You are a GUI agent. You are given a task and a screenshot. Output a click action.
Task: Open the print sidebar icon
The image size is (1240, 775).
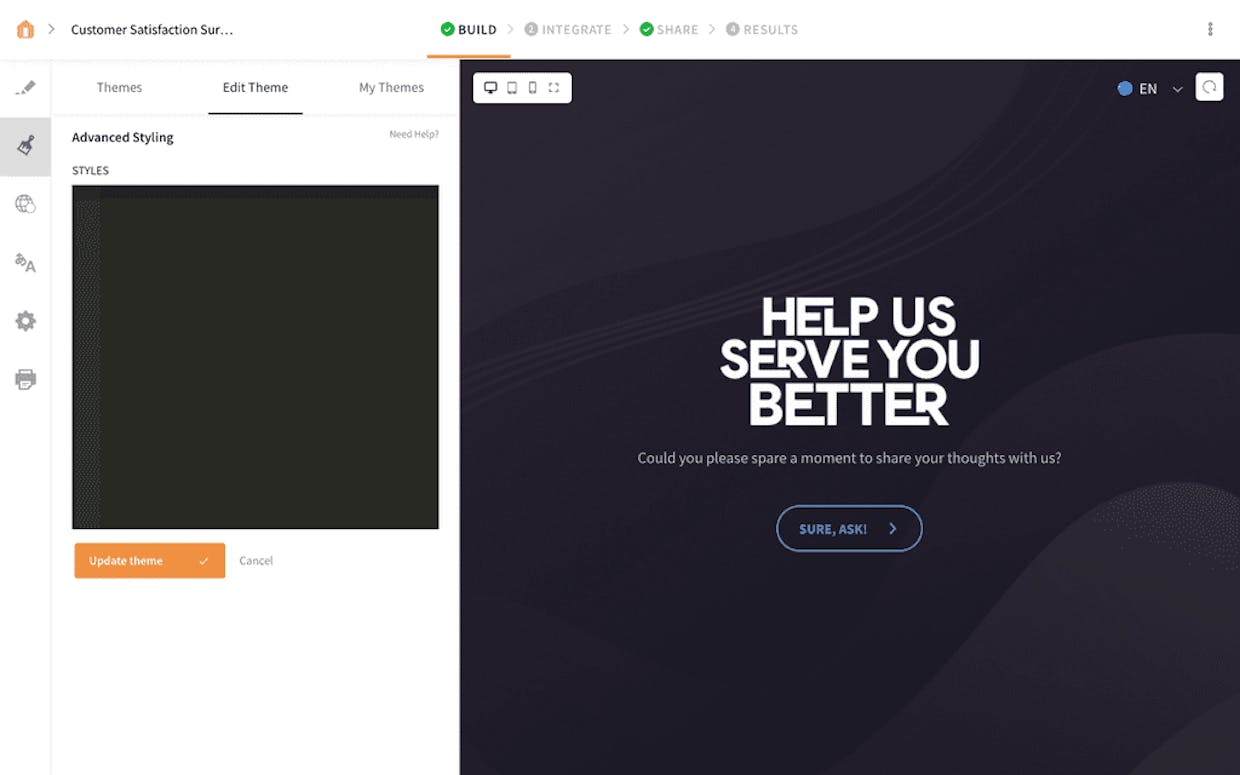point(25,379)
